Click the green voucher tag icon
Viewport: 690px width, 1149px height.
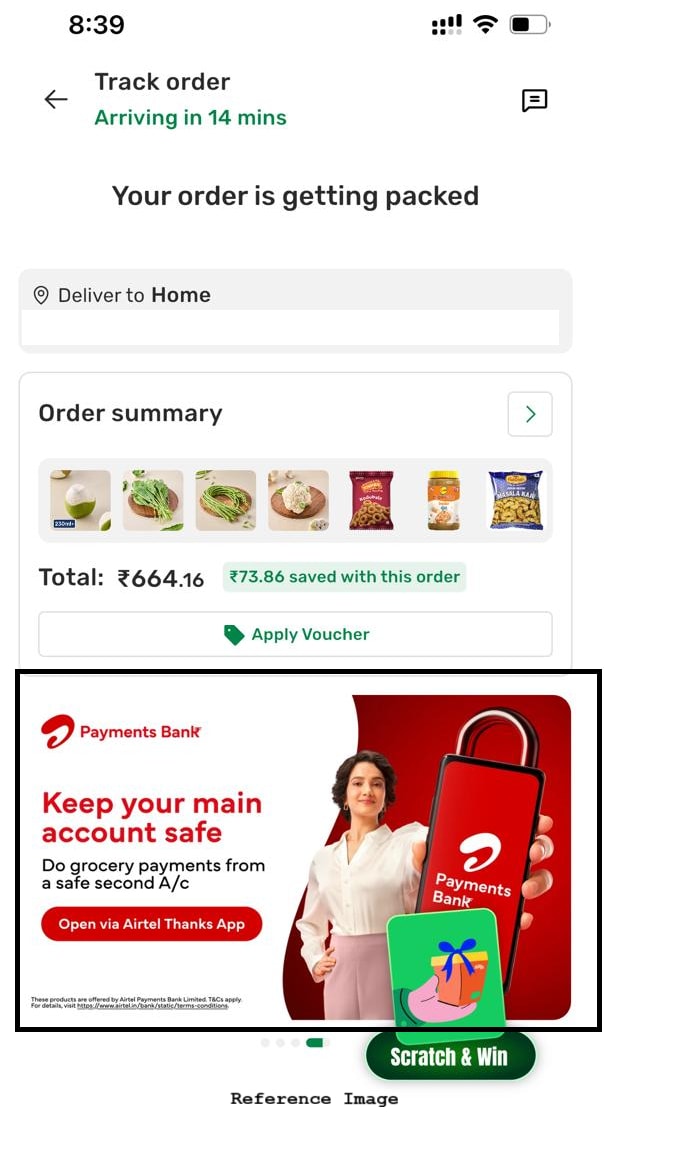[x=234, y=635]
